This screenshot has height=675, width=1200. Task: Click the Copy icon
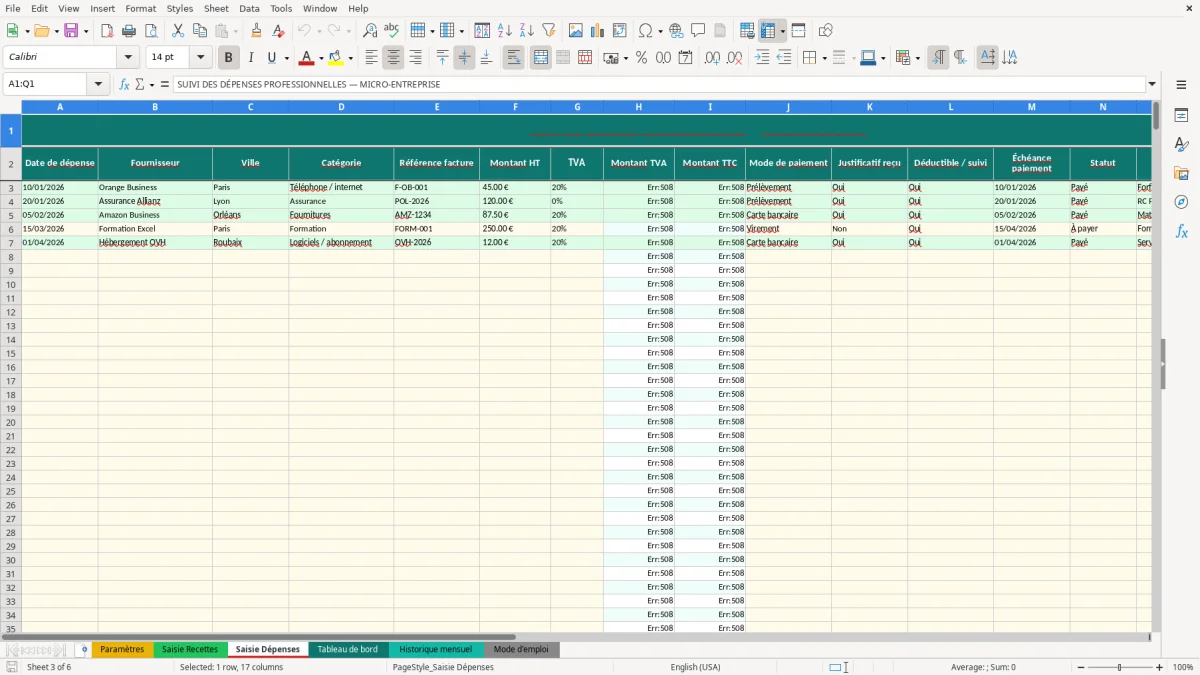[200, 31]
